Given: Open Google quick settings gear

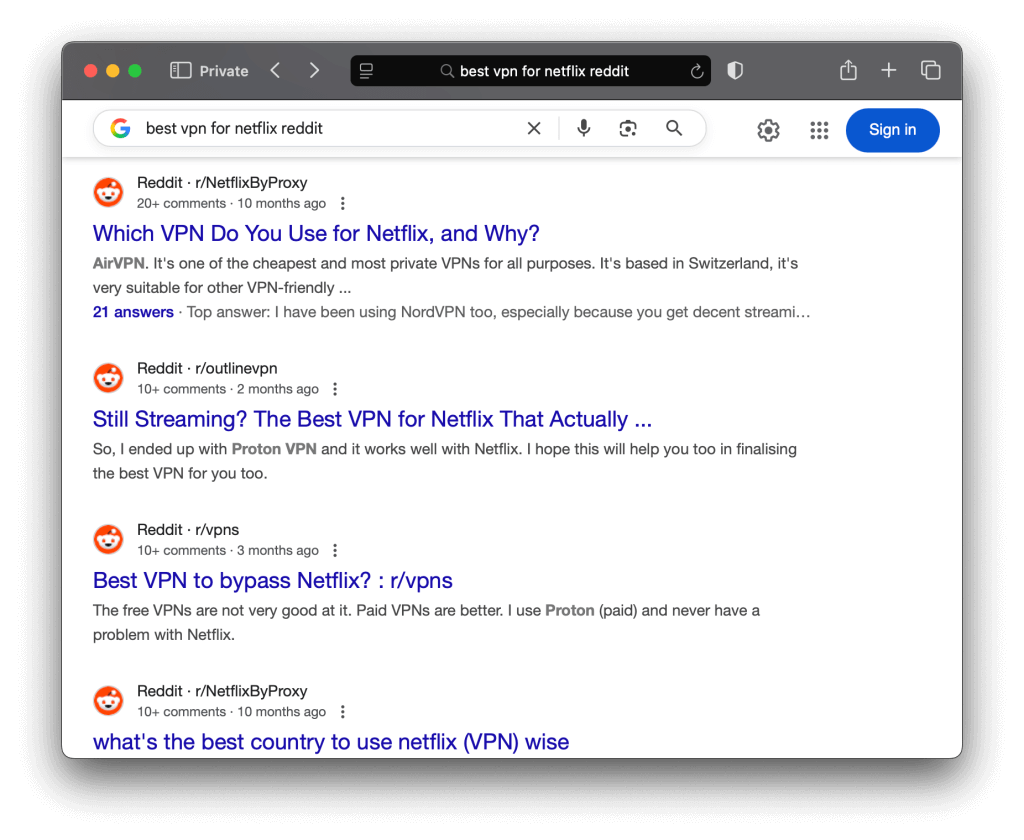Looking at the screenshot, I should 768,130.
